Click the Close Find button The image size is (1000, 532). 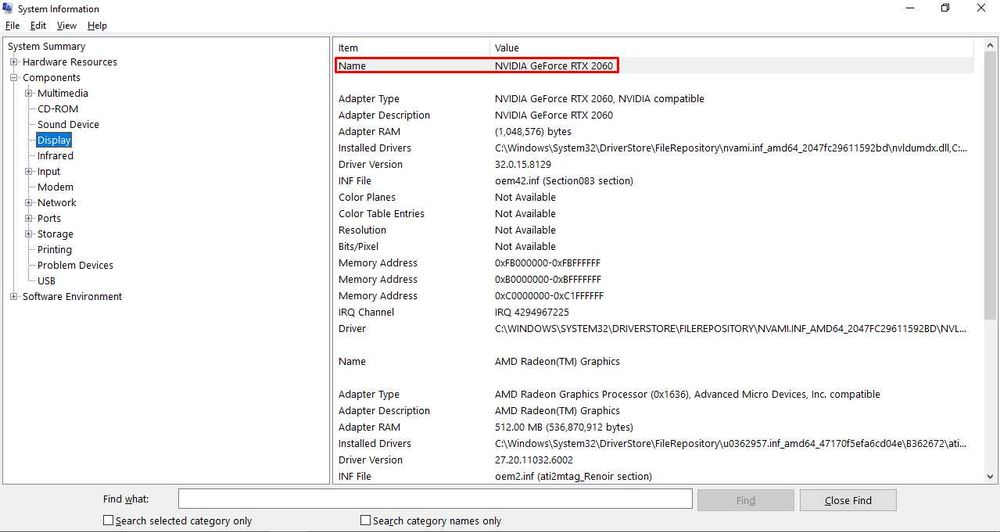(x=848, y=501)
